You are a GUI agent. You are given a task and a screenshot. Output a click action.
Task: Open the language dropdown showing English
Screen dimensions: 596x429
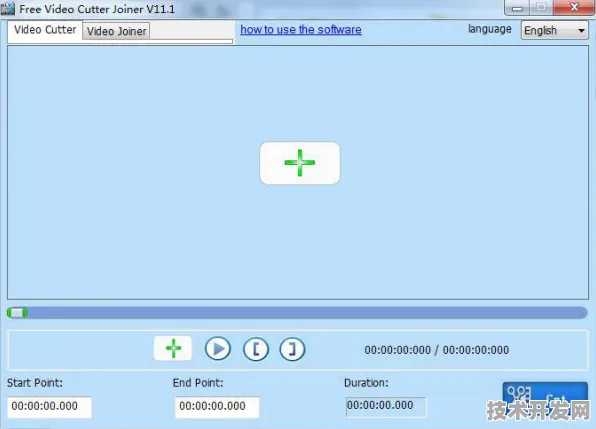click(x=554, y=30)
